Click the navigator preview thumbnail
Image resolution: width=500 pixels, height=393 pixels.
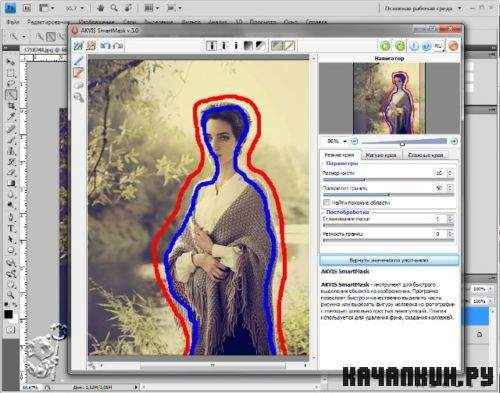pyautogui.click(x=389, y=98)
